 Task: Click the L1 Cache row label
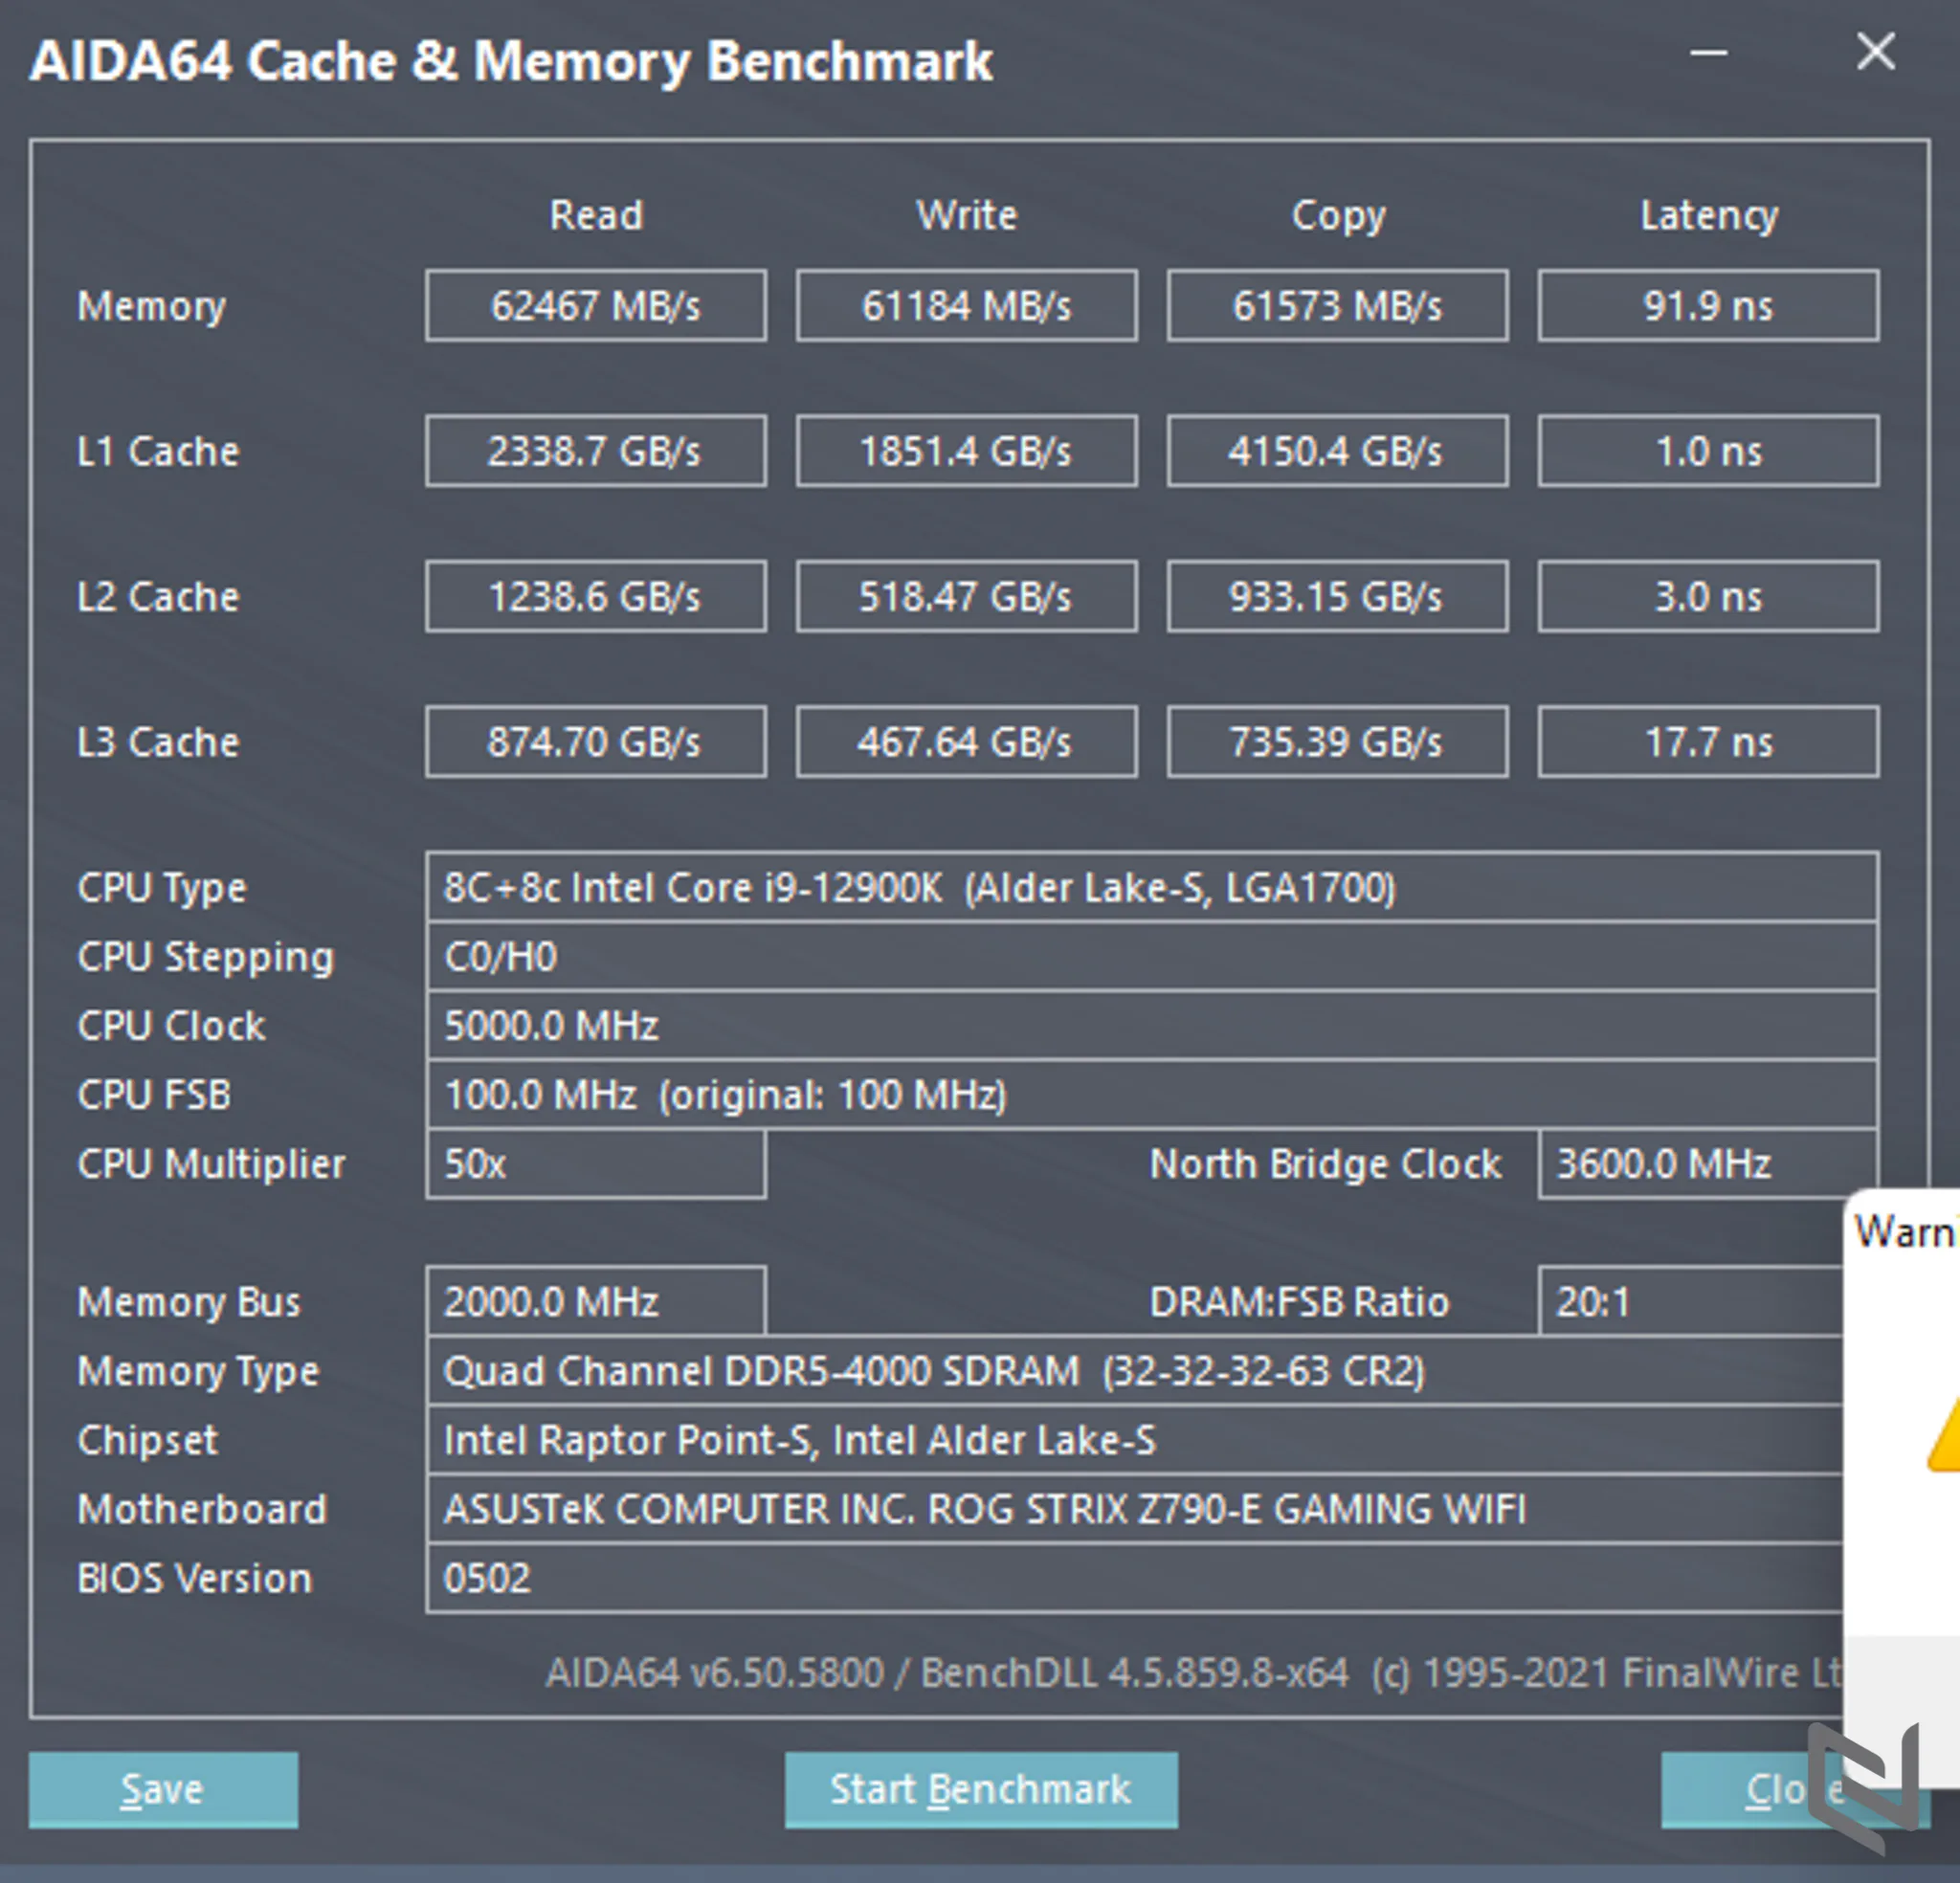158,452
